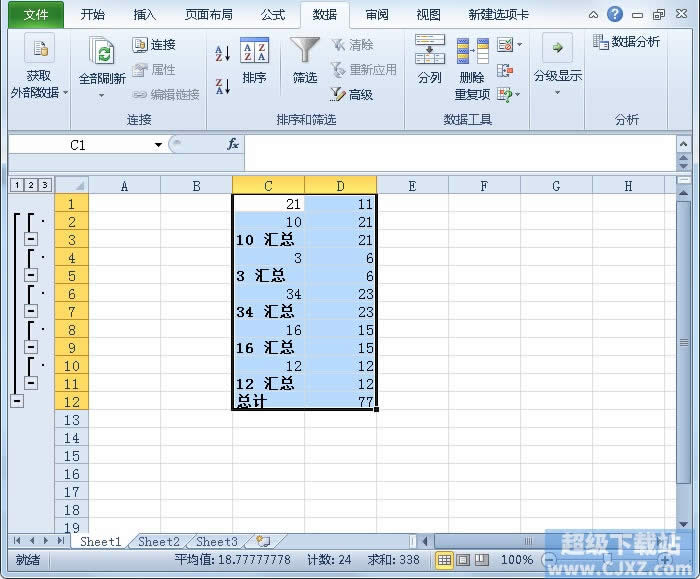Screen dimensions: 700x579
Task: Collapse the grand total group at row 12
Action: 17,401
